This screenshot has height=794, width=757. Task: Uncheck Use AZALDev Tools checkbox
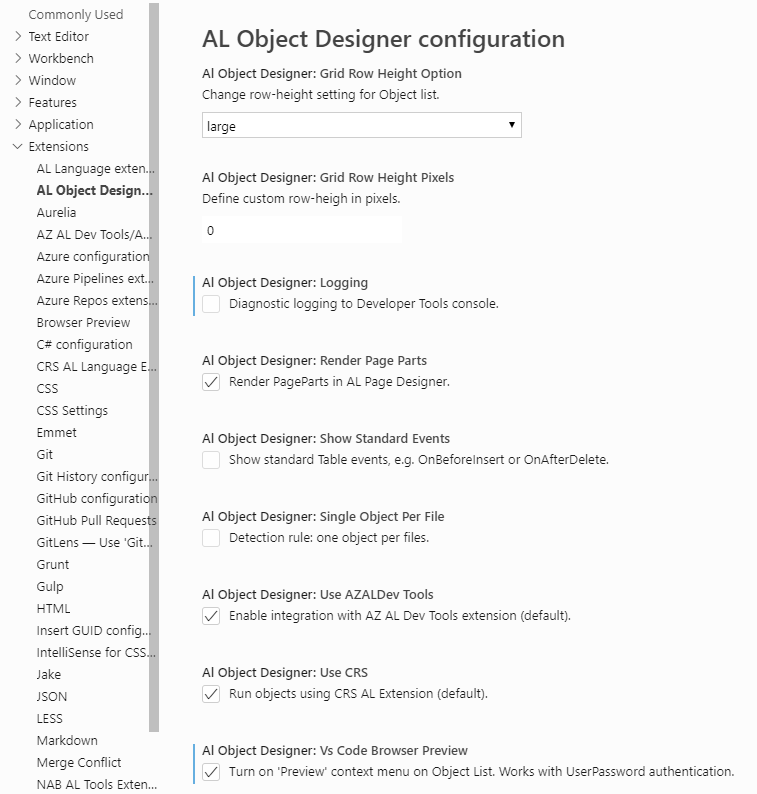point(211,616)
